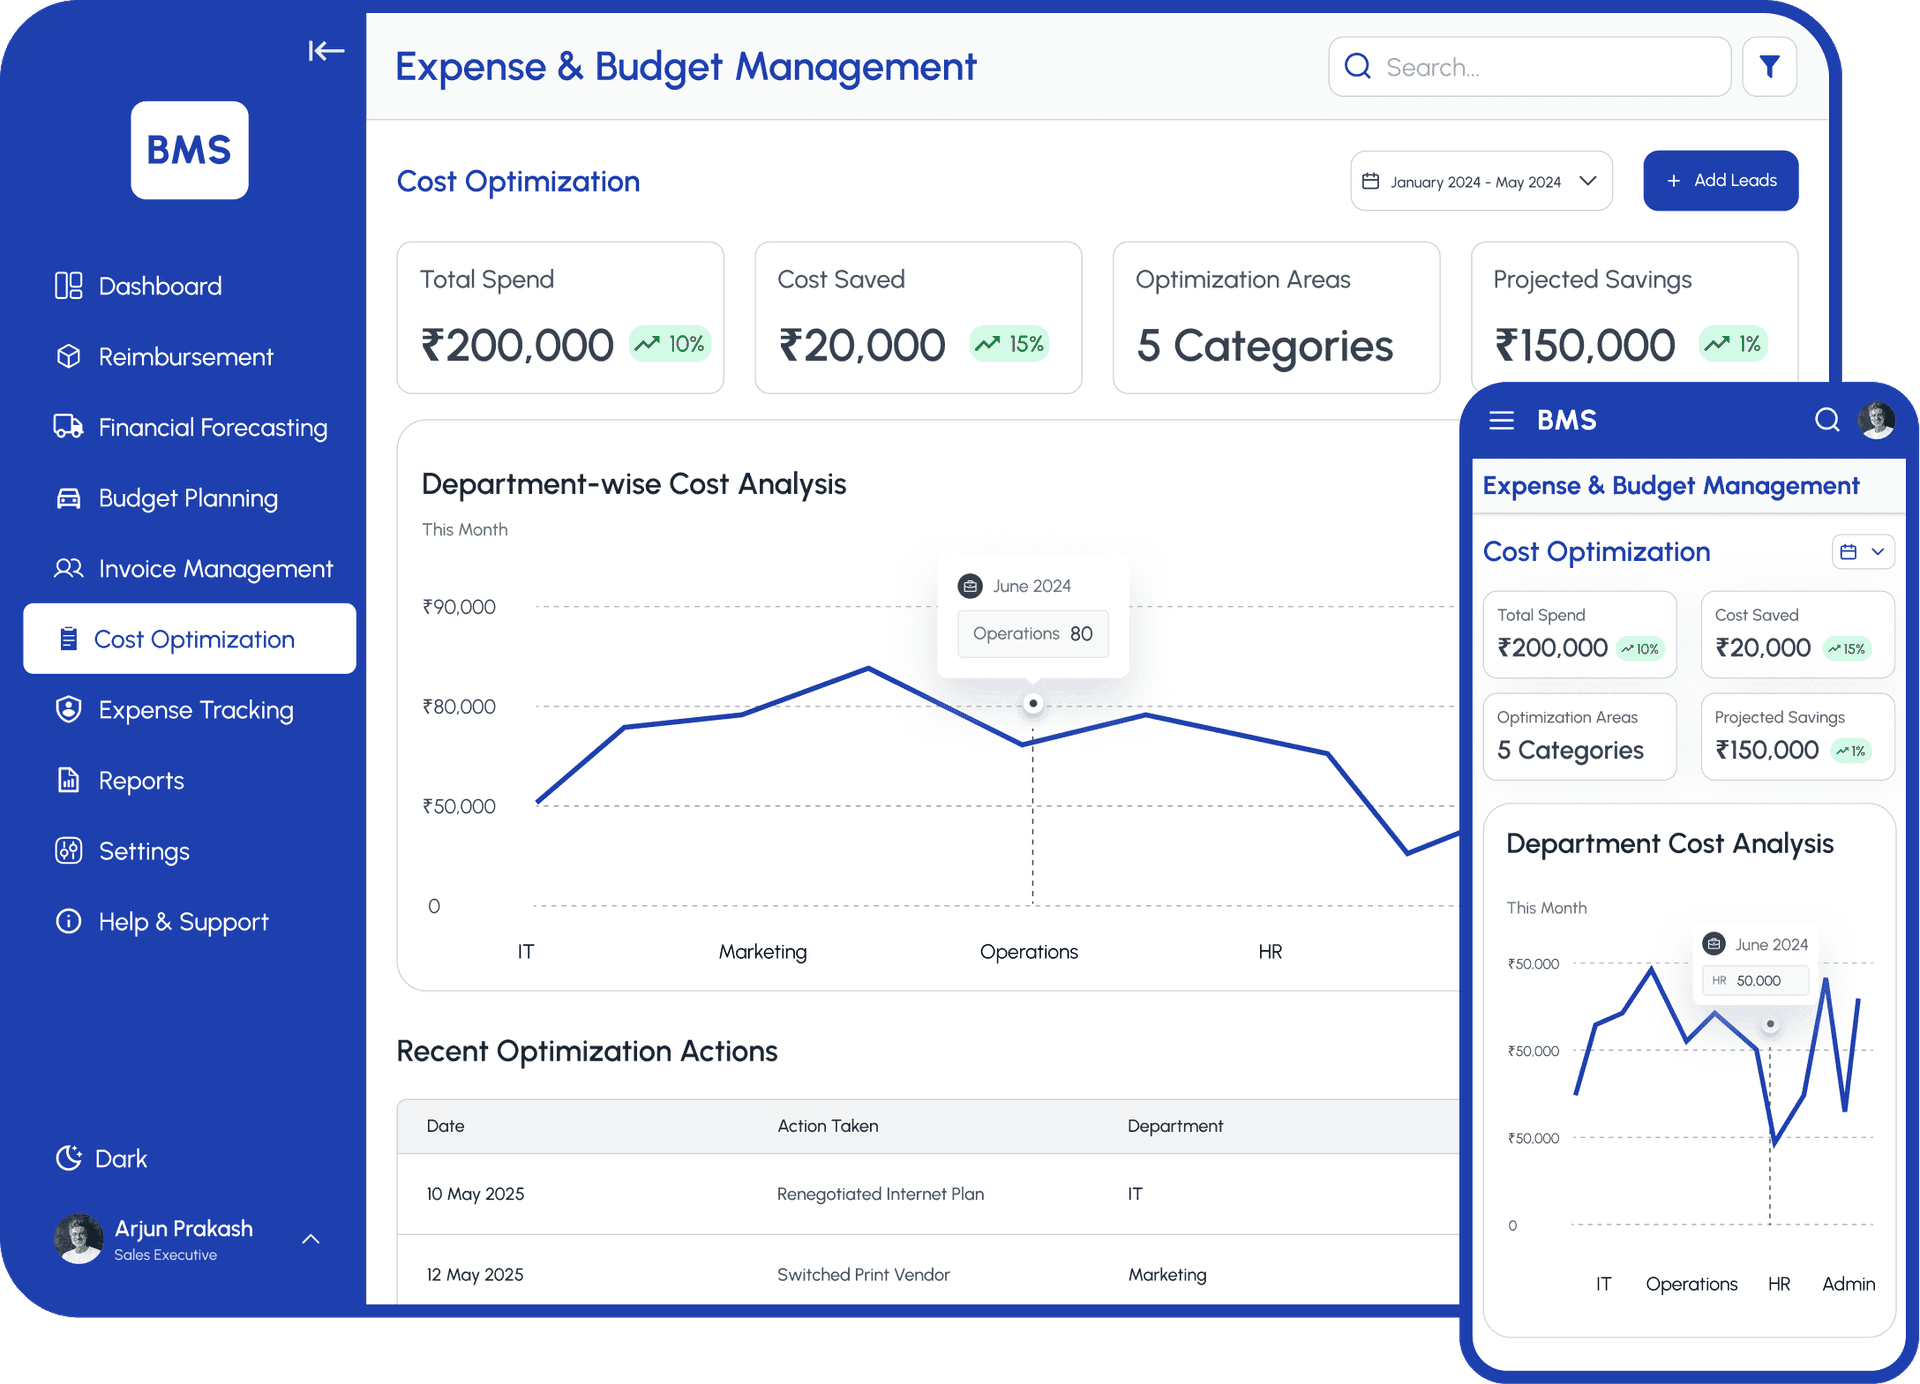Collapse the Arjun Prakash profile chevron
Viewport: 1920px width, 1384px height.
pyautogui.click(x=310, y=1239)
